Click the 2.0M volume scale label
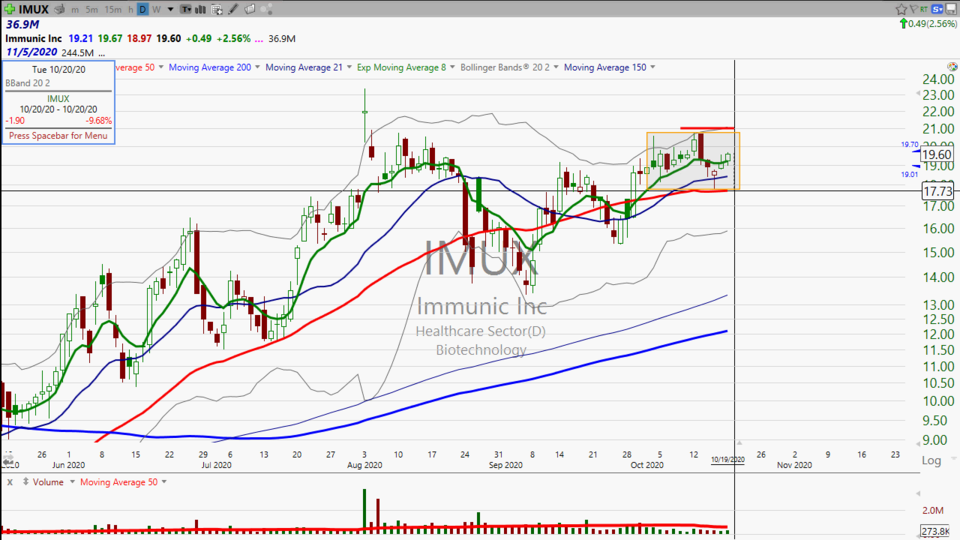 (x=933, y=510)
